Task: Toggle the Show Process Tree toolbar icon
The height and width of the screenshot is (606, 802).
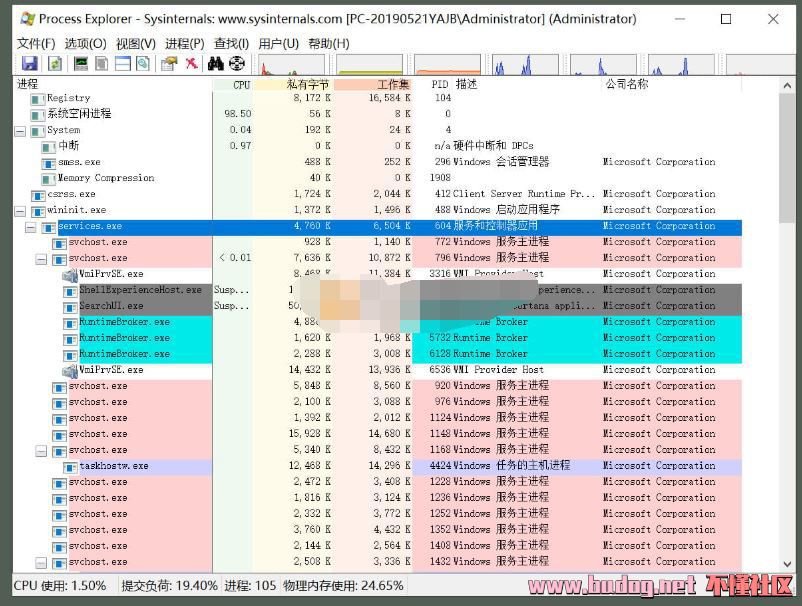Action: coord(102,63)
